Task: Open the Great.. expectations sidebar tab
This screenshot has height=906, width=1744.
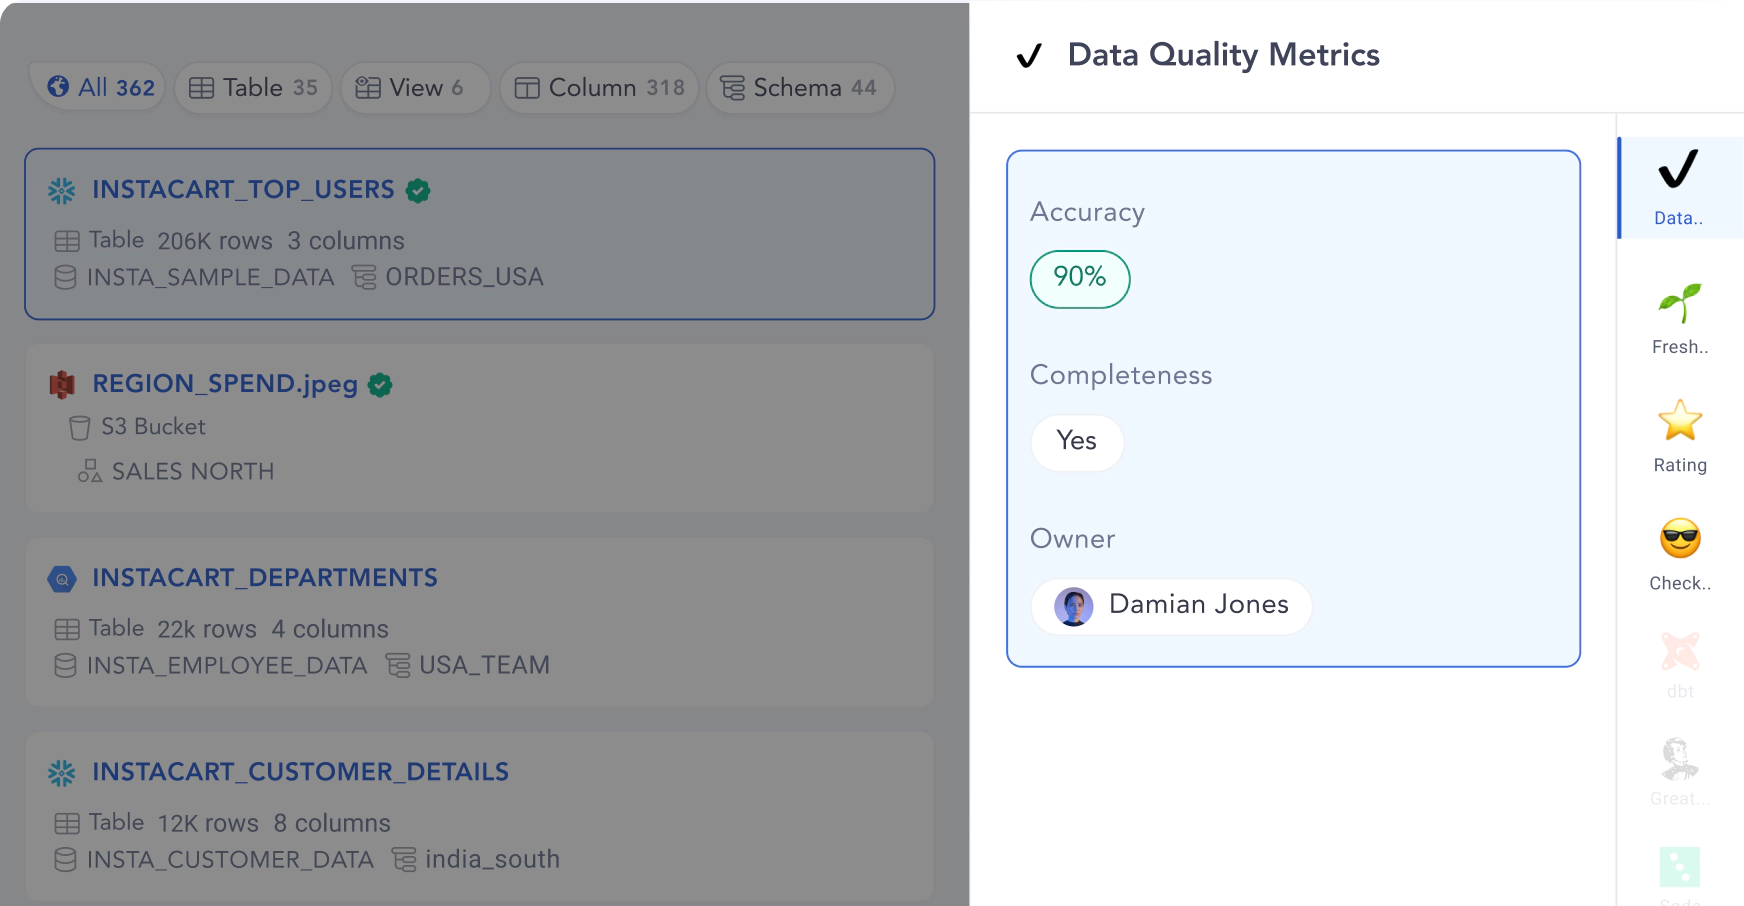Action: 1680,772
